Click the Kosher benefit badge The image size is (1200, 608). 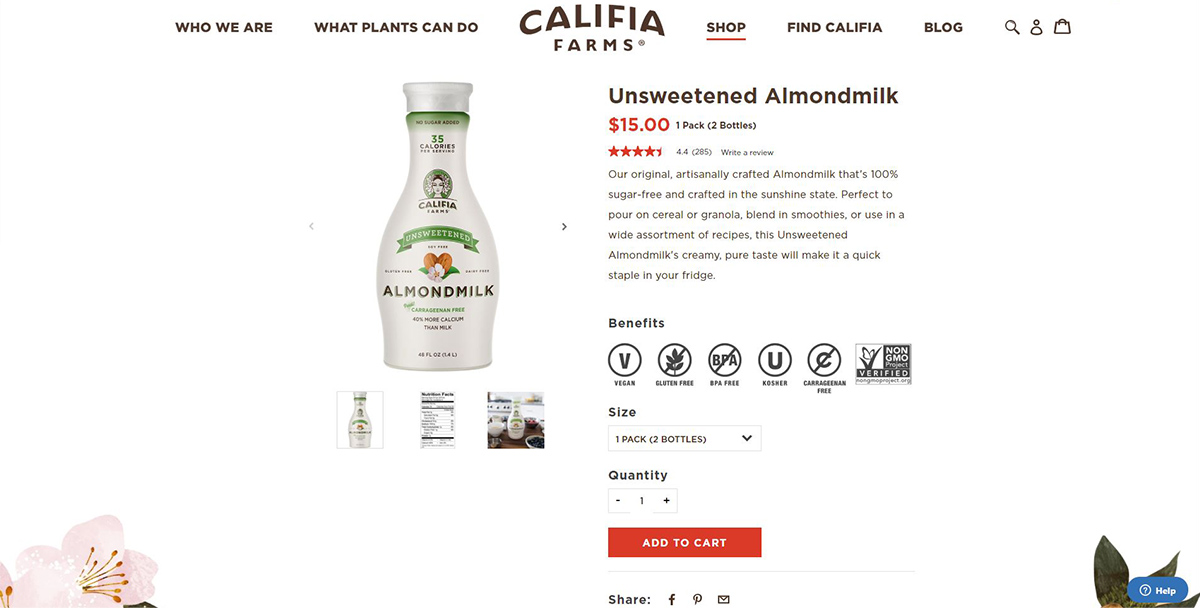click(x=775, y=365)
